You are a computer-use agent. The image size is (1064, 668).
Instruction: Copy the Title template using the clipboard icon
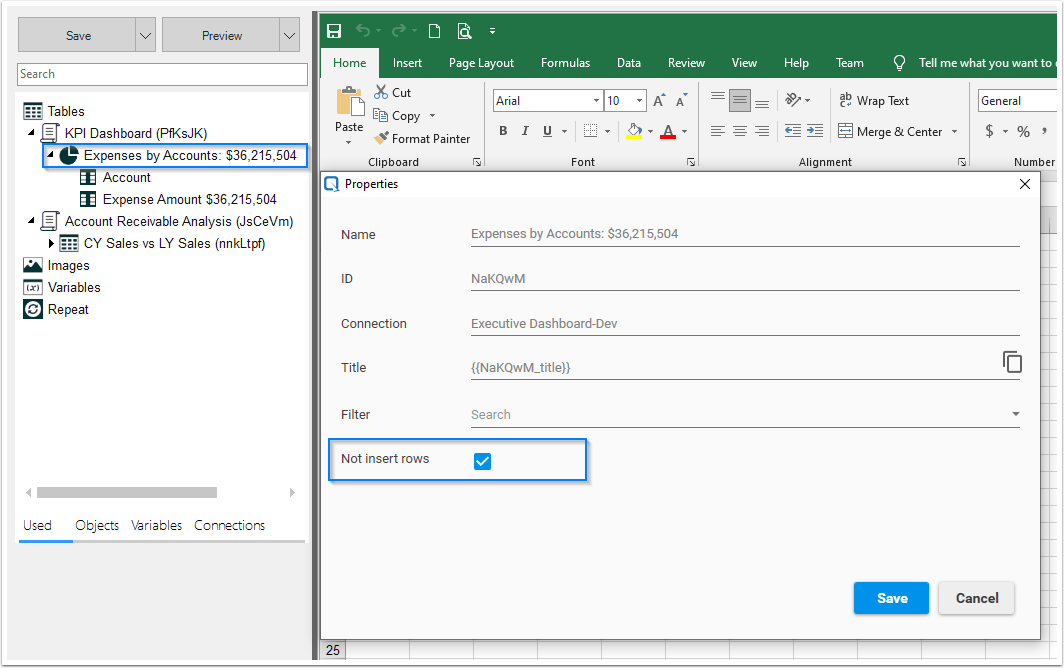1011,362
